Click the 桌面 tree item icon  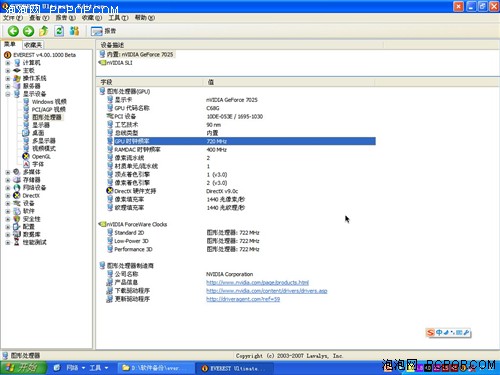tap(26, 133)
